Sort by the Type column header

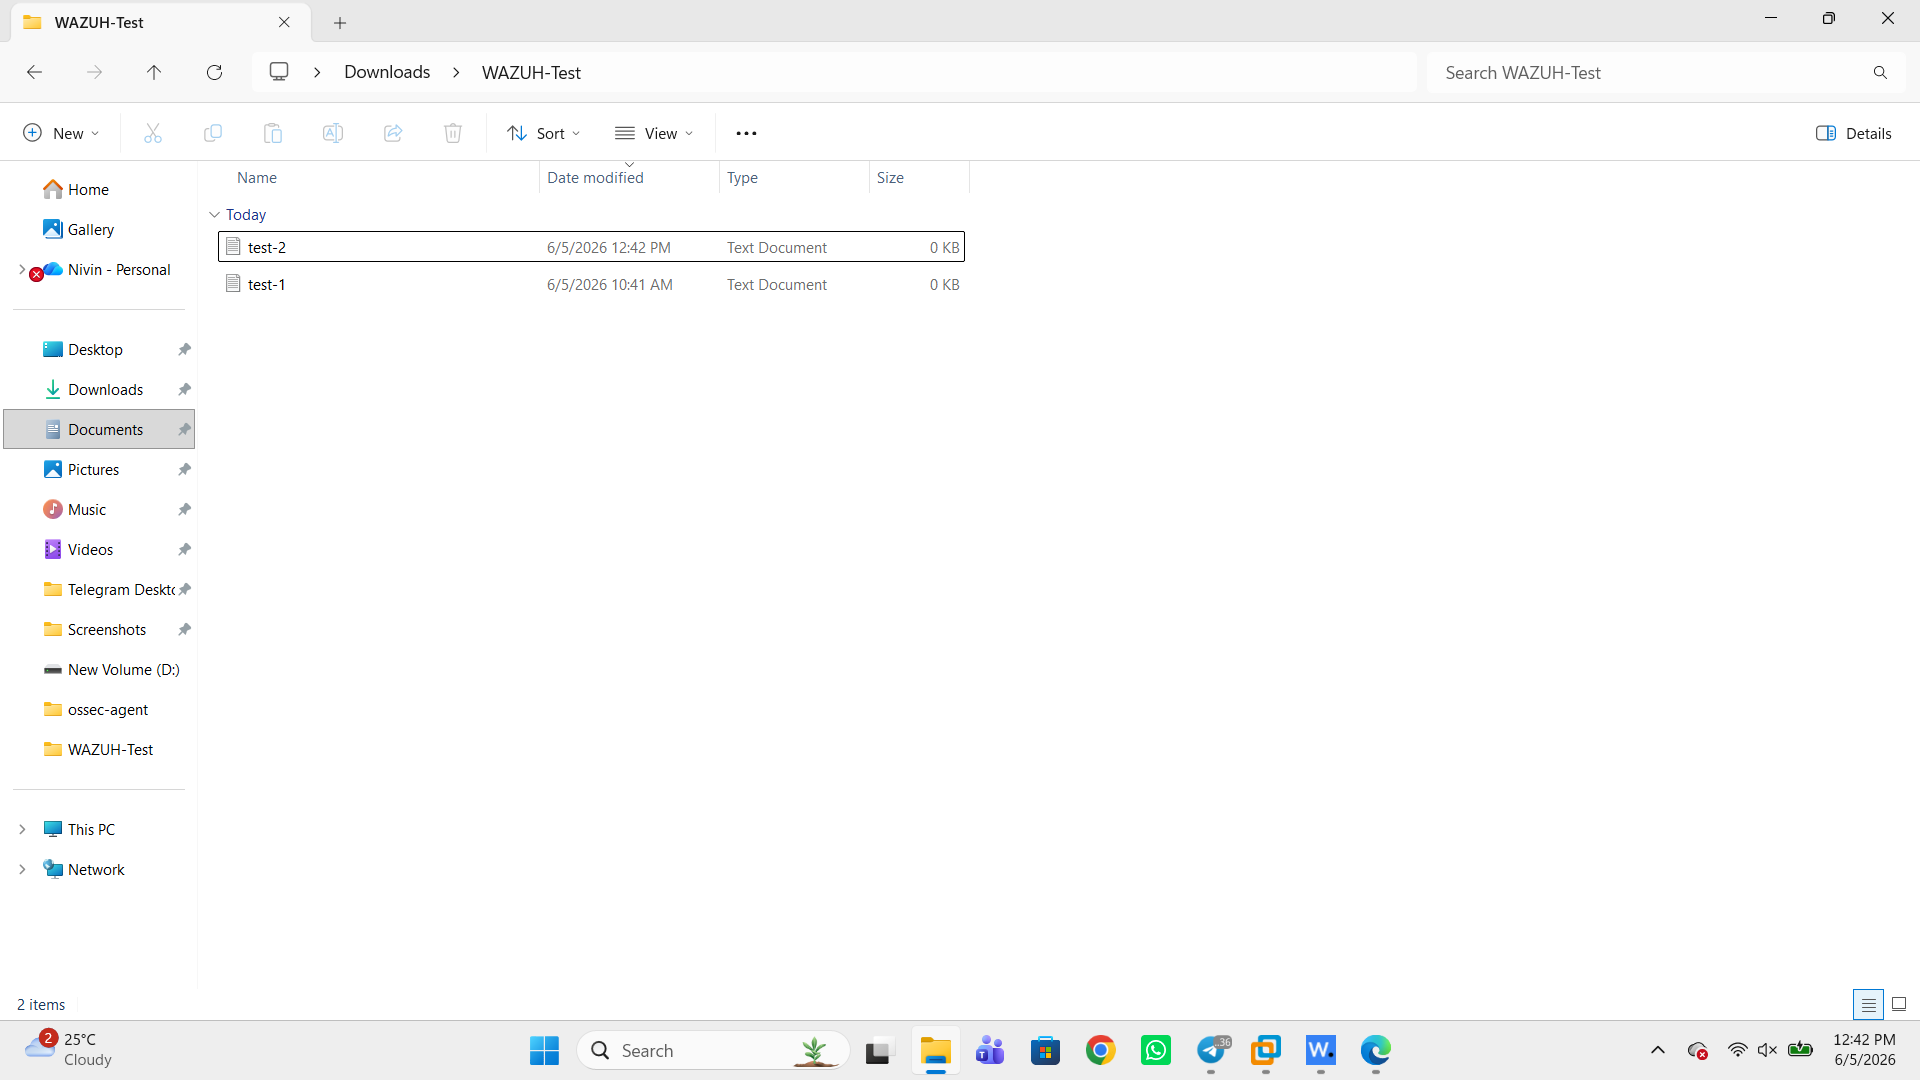[742, 177]
